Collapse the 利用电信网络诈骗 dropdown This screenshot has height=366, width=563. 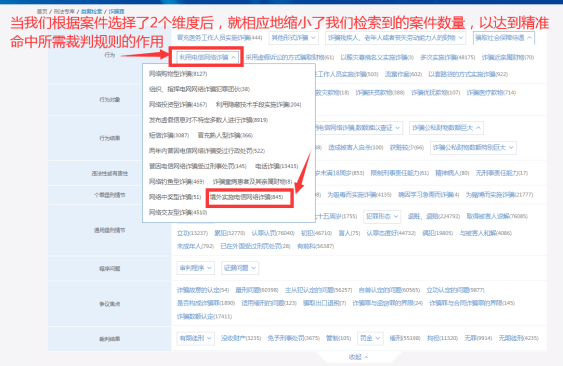[208, 57]
